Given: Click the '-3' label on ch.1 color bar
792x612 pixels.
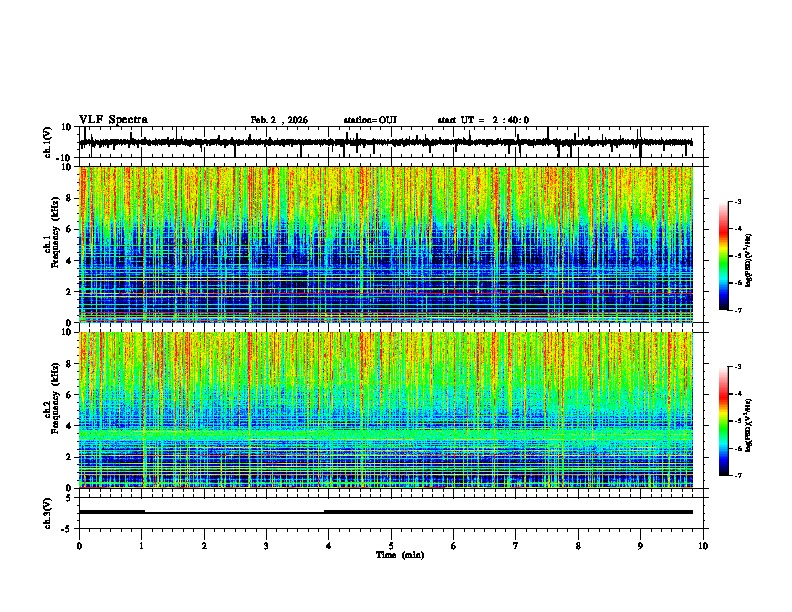Looking at the screenshot, I should point(738,202).
